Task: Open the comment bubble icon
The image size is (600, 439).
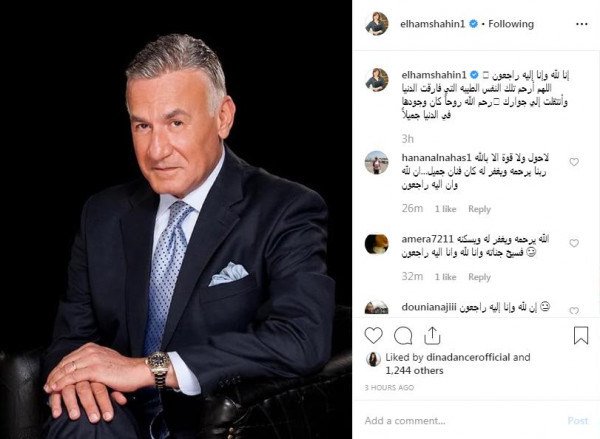Action: tap(403, 336)
